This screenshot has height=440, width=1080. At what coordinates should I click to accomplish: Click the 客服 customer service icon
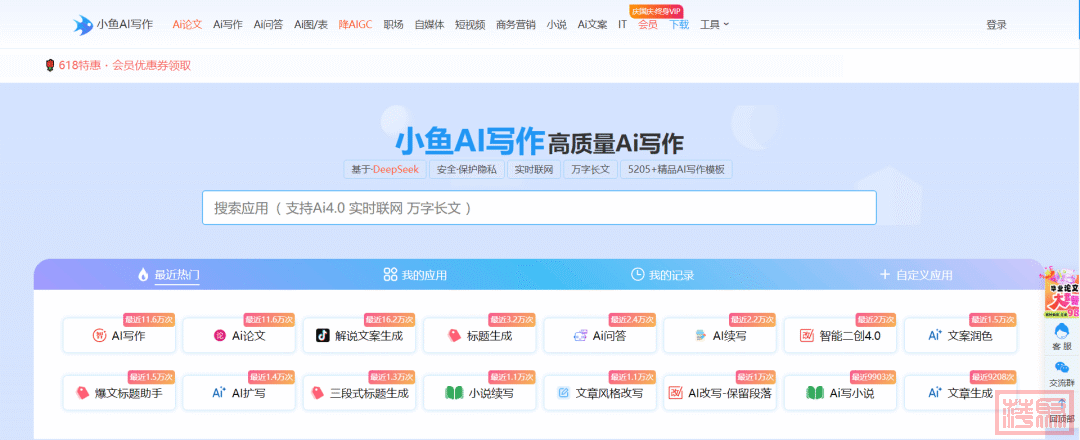tap(1060, 335)
